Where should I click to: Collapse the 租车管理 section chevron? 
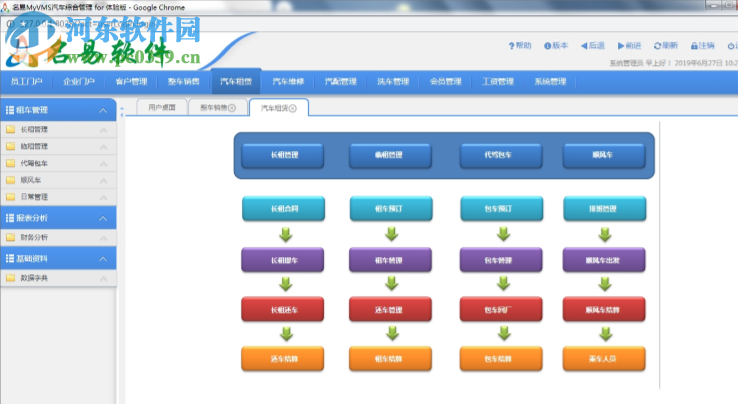(x=103, y=111)
